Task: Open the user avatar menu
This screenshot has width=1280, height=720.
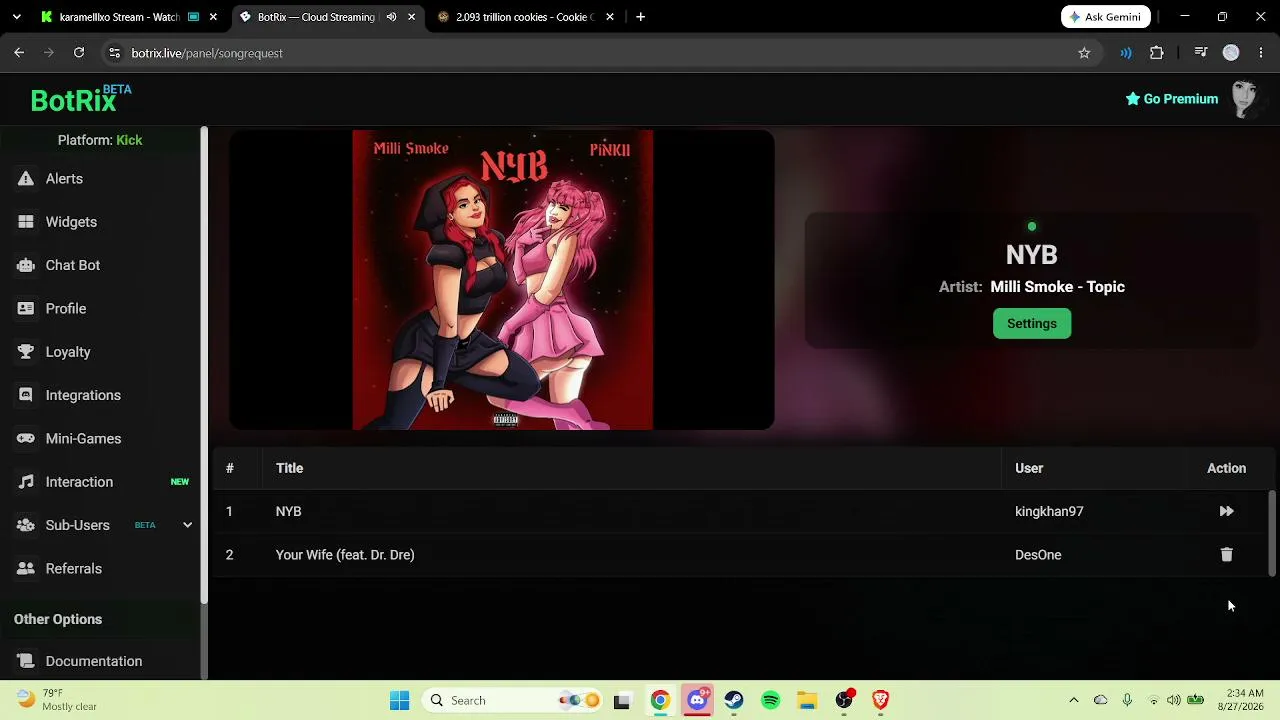Action: [1245, 99]
